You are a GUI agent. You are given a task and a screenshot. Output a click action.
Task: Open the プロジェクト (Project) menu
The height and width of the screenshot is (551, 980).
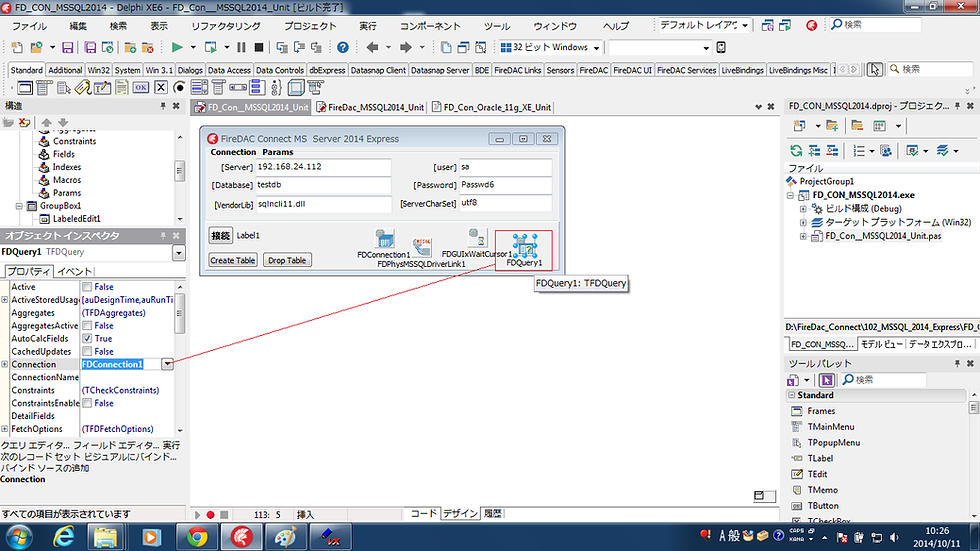[x=310, y=26]
